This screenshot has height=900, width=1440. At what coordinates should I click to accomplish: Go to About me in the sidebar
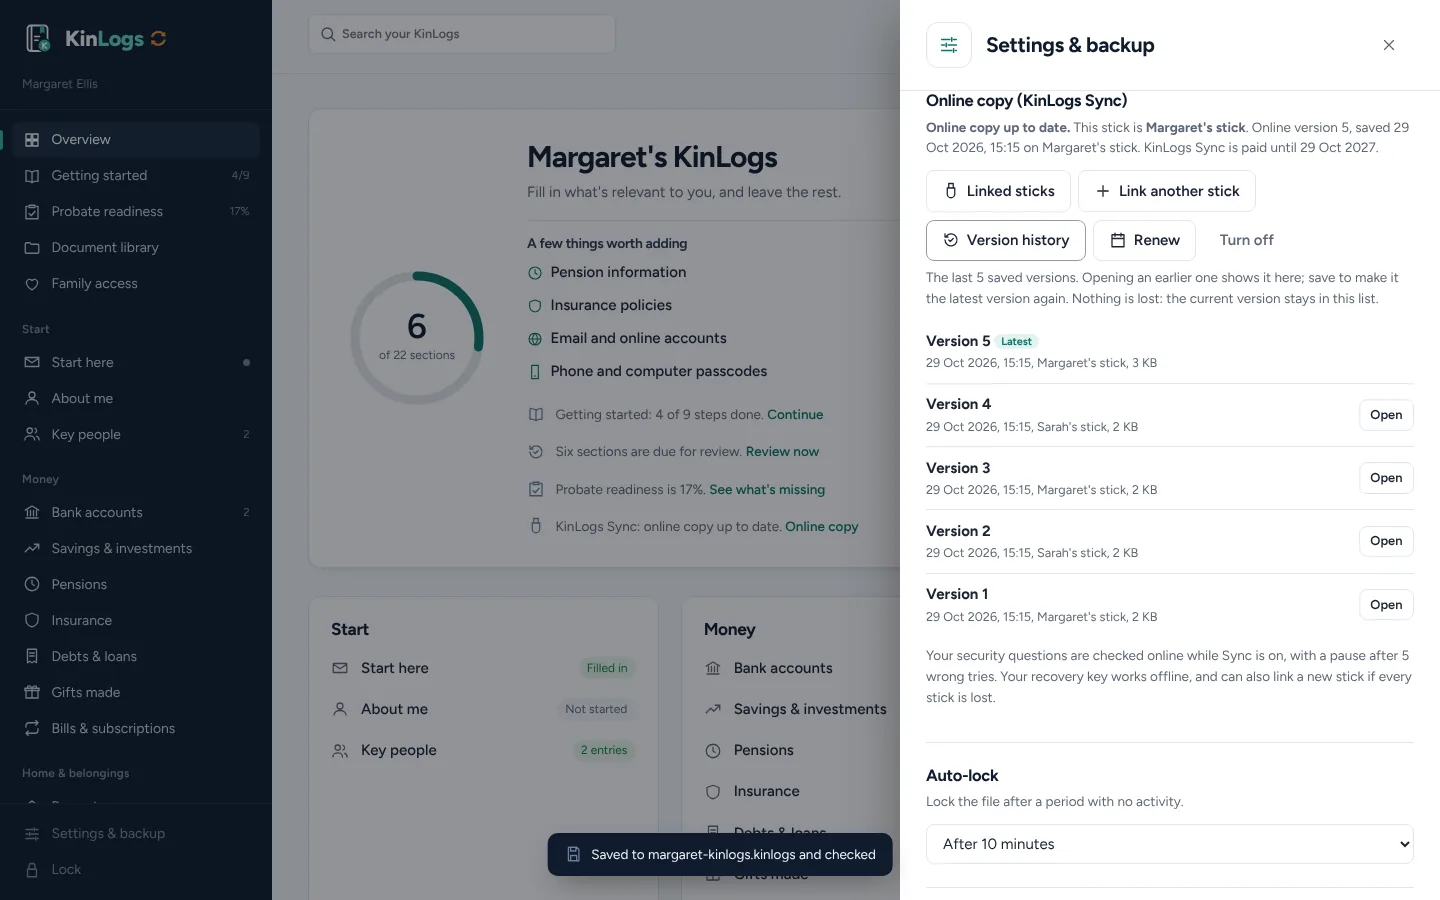[x=136, y=398]
